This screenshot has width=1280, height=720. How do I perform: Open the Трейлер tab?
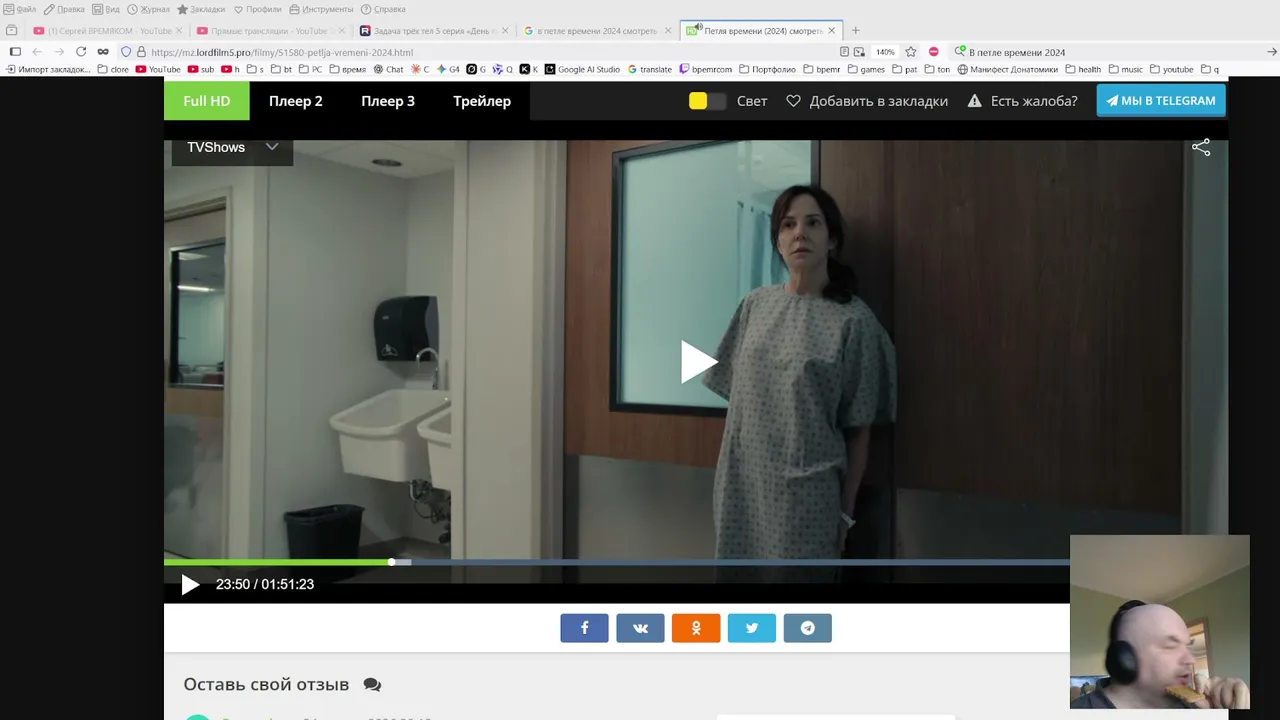pos(482,101)
